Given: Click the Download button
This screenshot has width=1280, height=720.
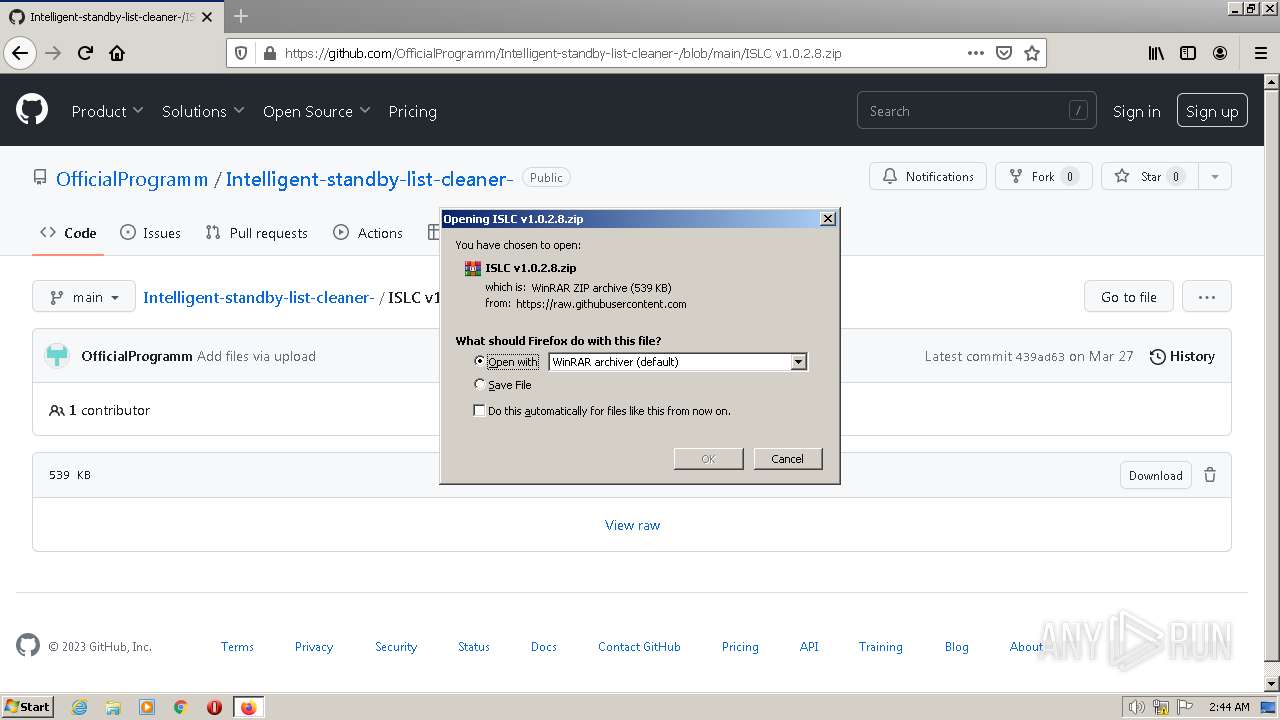Looking at the screenshot, I should click(x=1156, y=475).
